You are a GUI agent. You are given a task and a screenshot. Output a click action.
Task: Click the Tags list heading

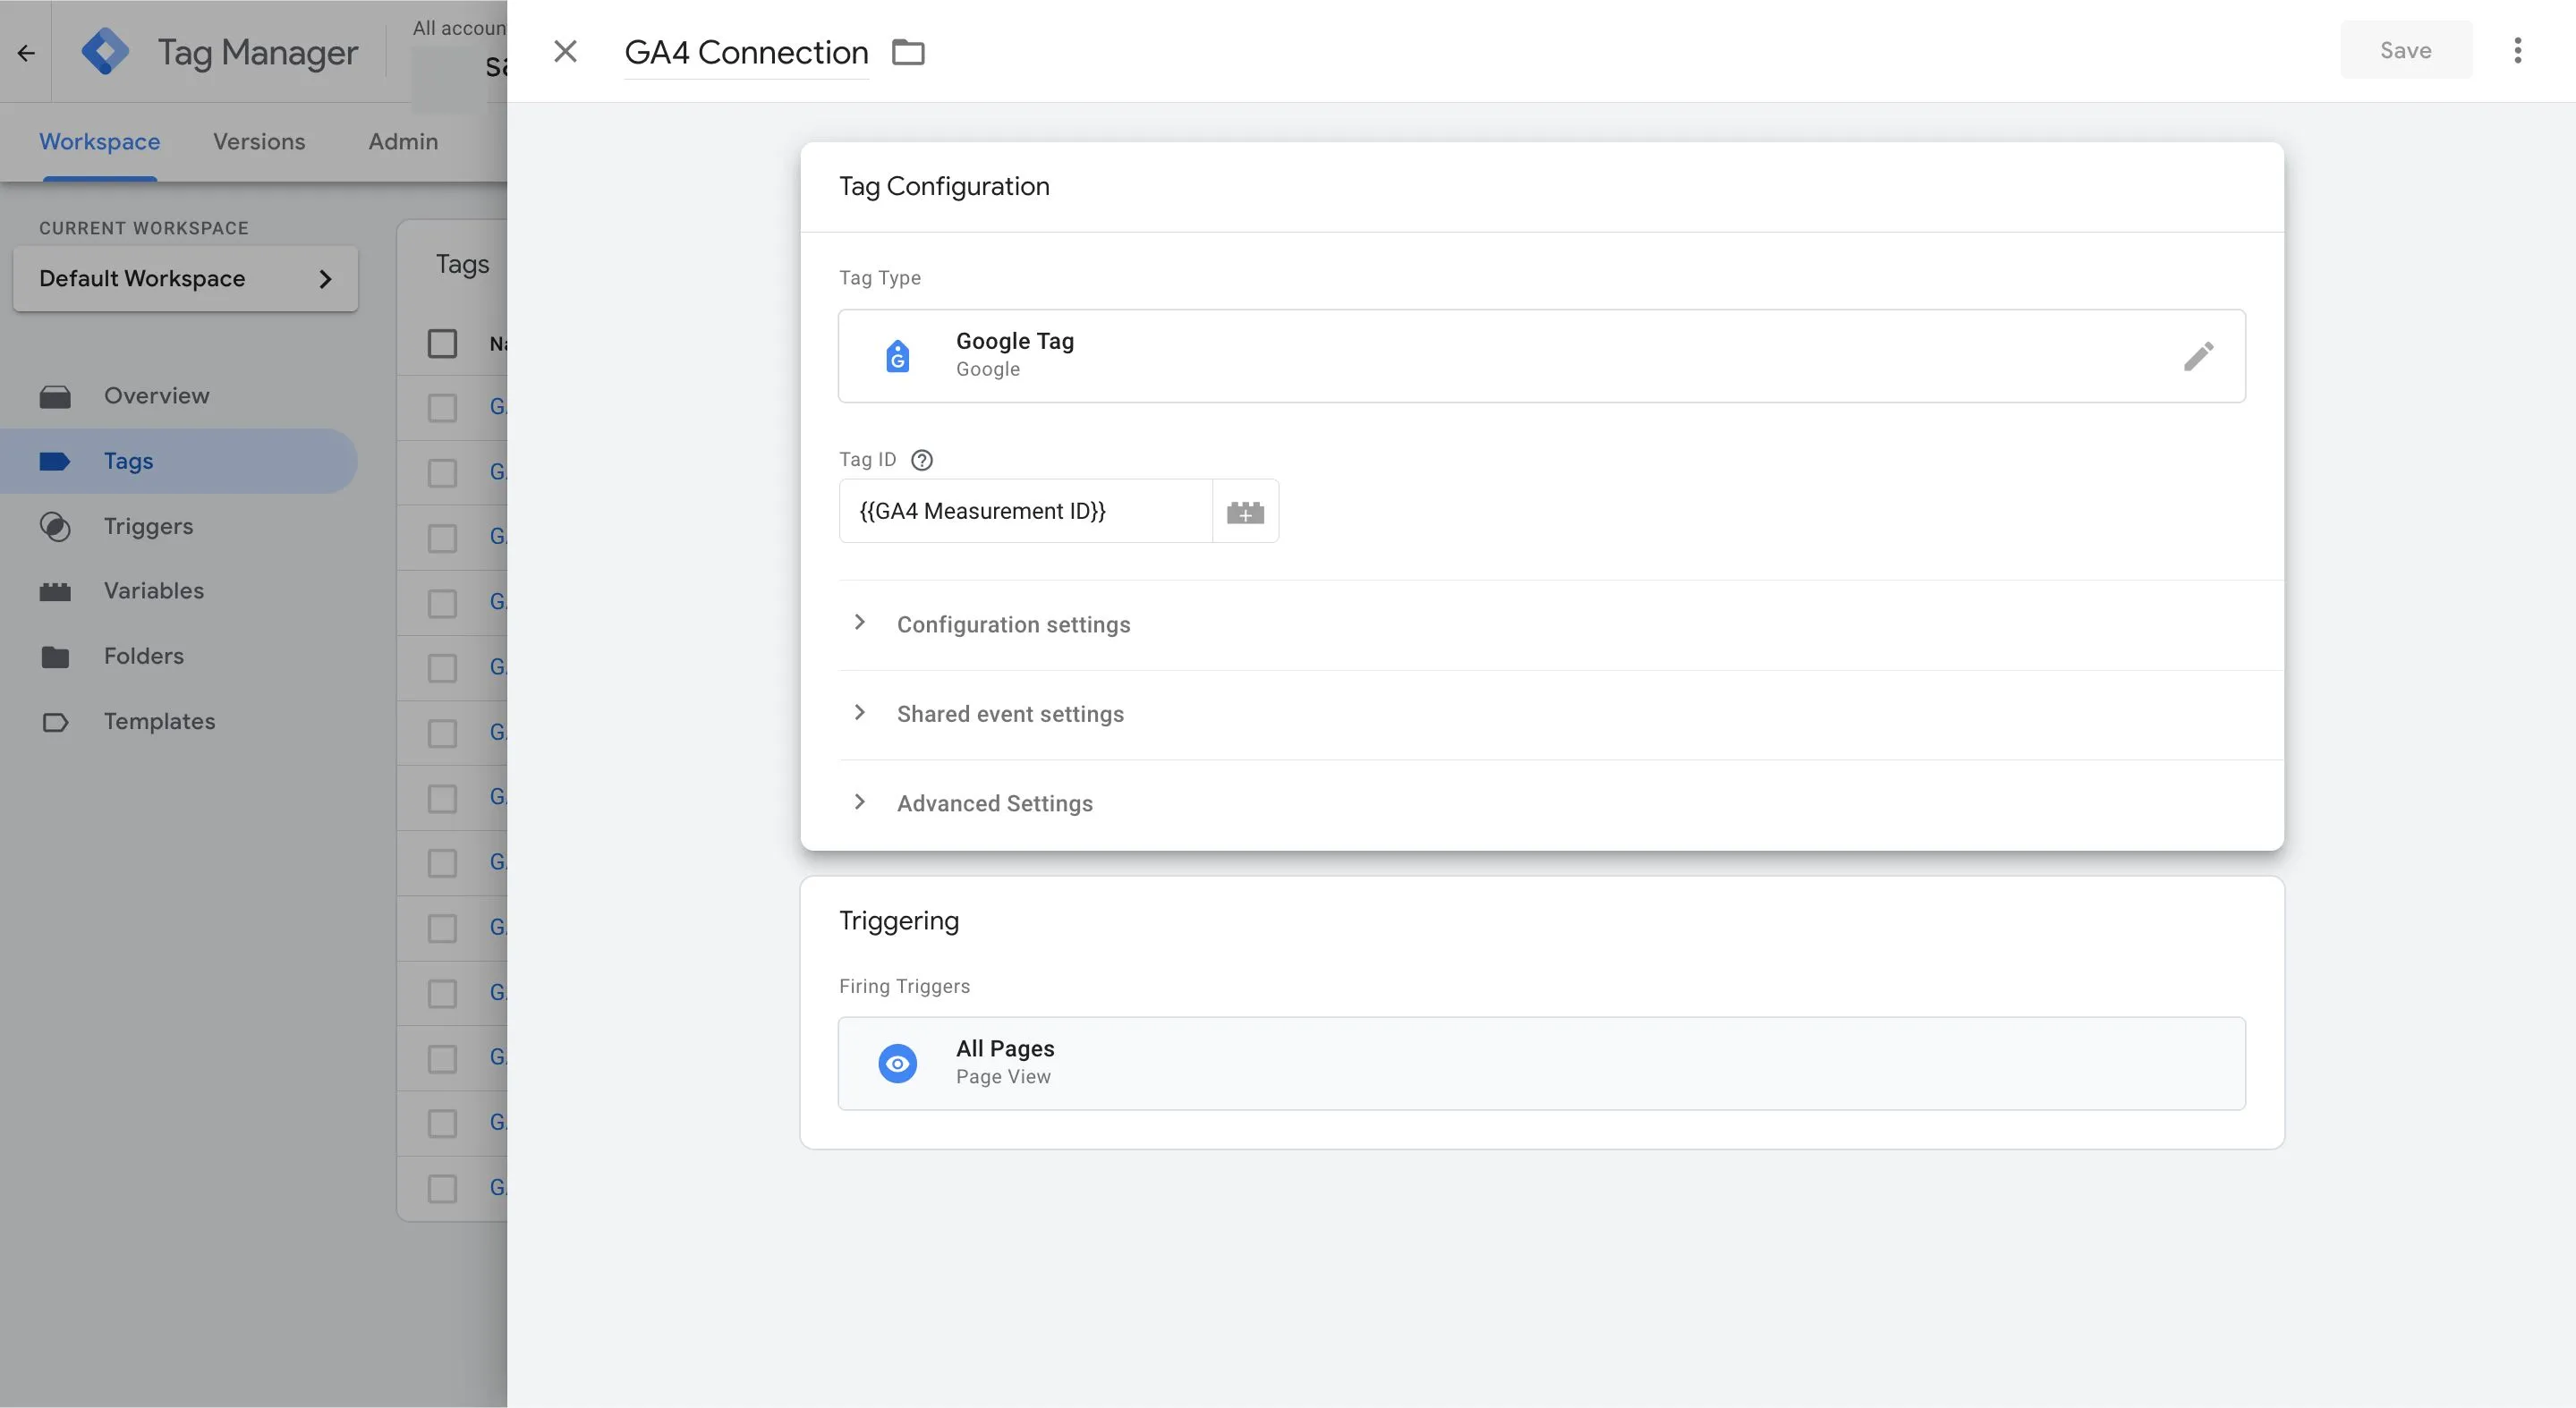pos(462,264)
